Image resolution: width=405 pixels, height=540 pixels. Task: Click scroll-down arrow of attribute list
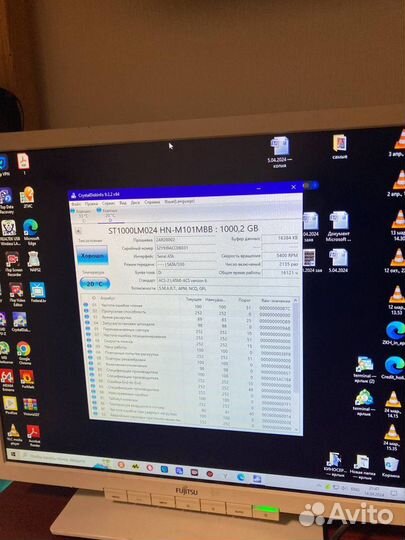coord(296,429)
